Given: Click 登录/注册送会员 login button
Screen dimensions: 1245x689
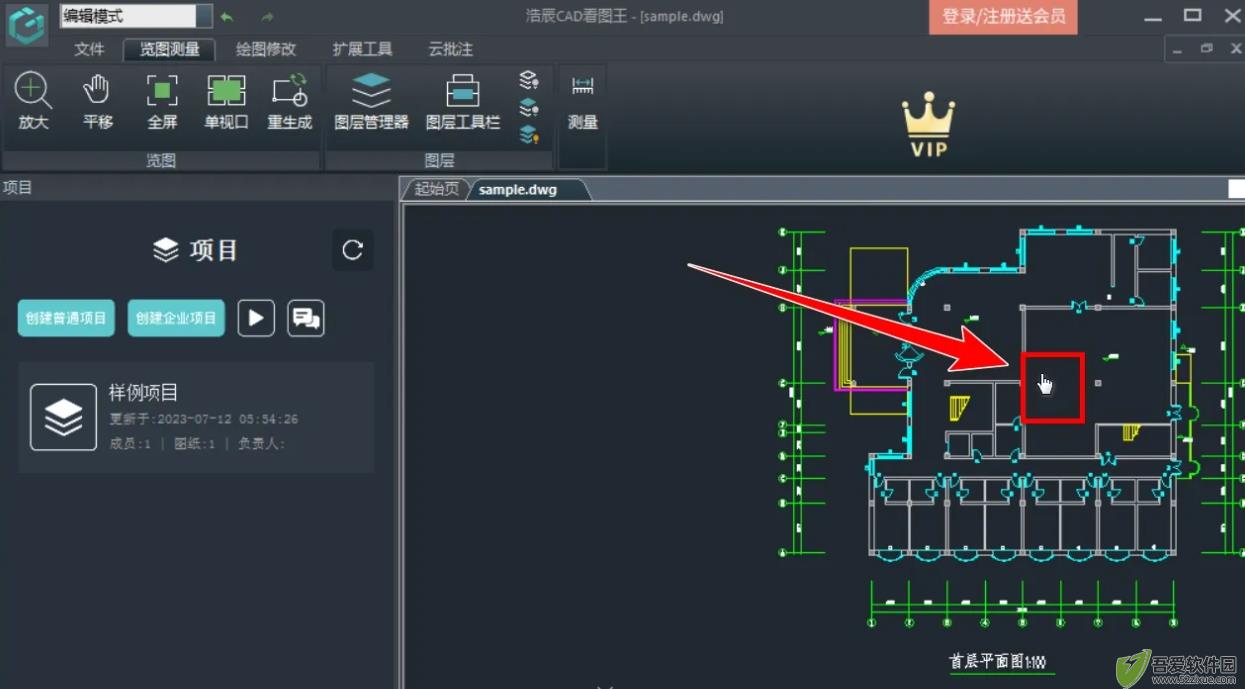Looking at the screenshot, I should pos(1003,17).
